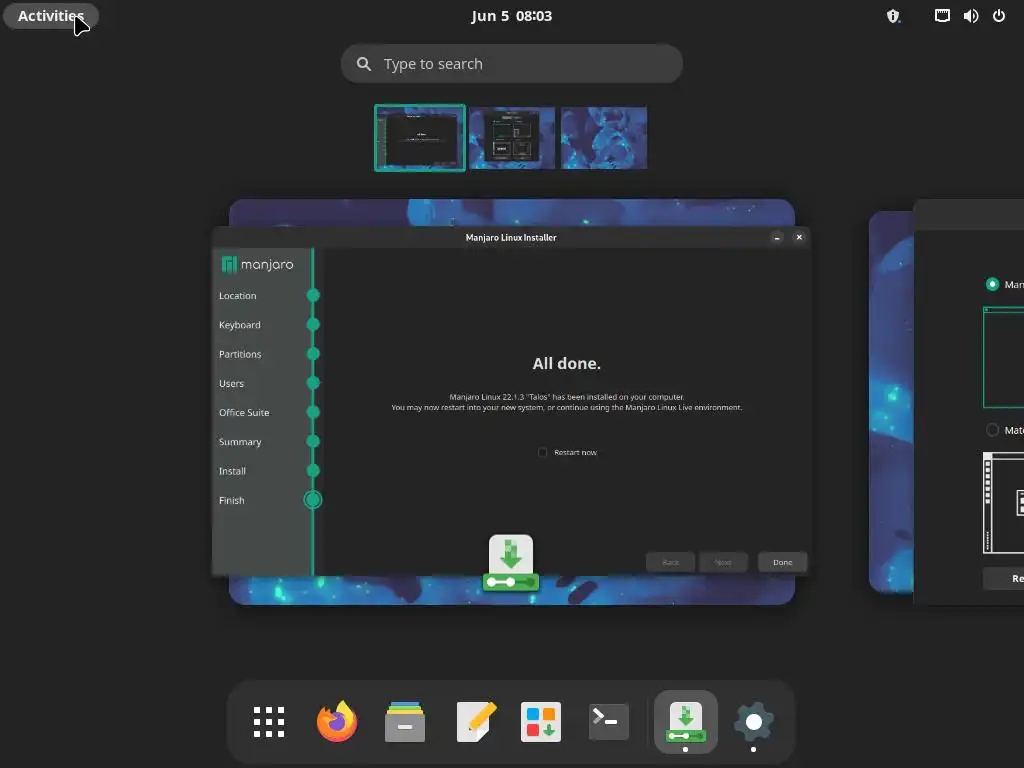Select the Manjaro installer dock icon
The width and height of the screenshot is (1024, 768).
tap(685, 722)
